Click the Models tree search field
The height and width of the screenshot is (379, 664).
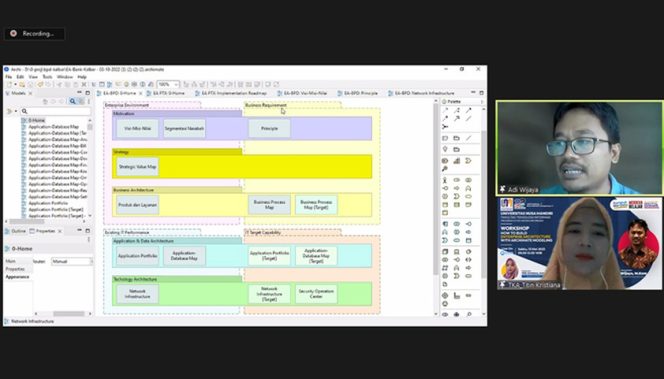[55, 111]
